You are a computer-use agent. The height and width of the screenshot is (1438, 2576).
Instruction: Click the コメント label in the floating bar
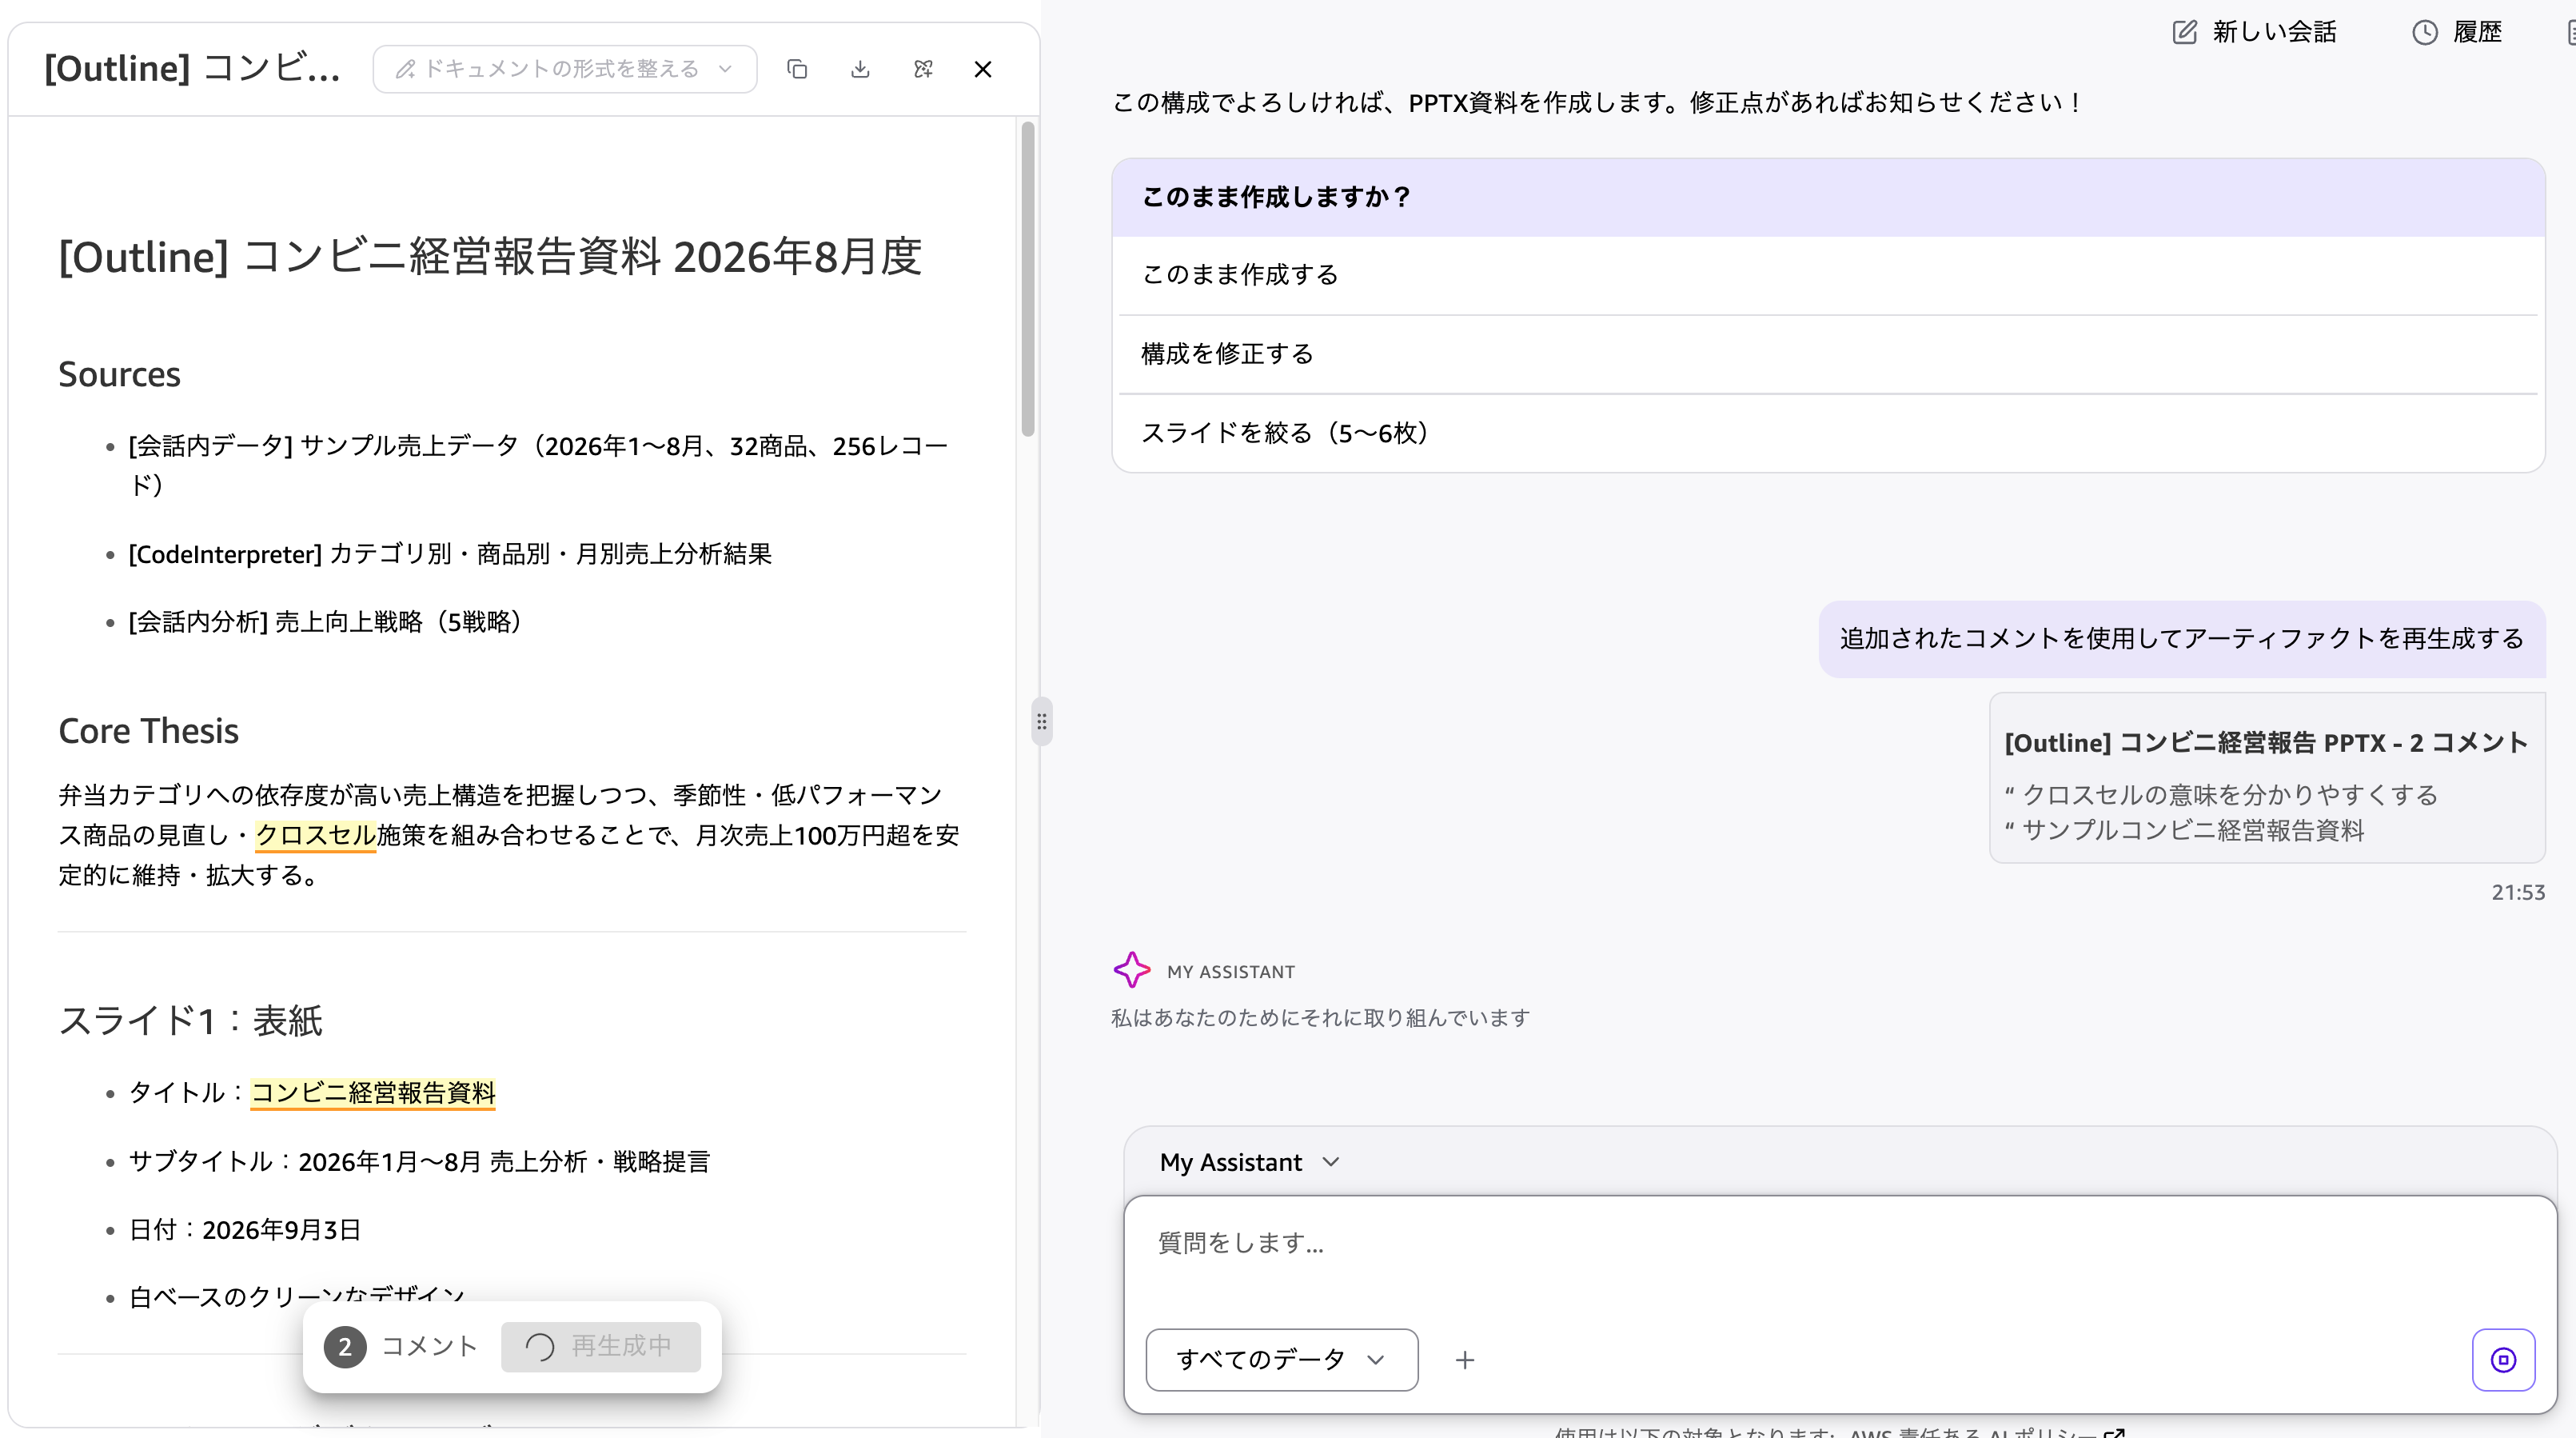[430, 1347]
